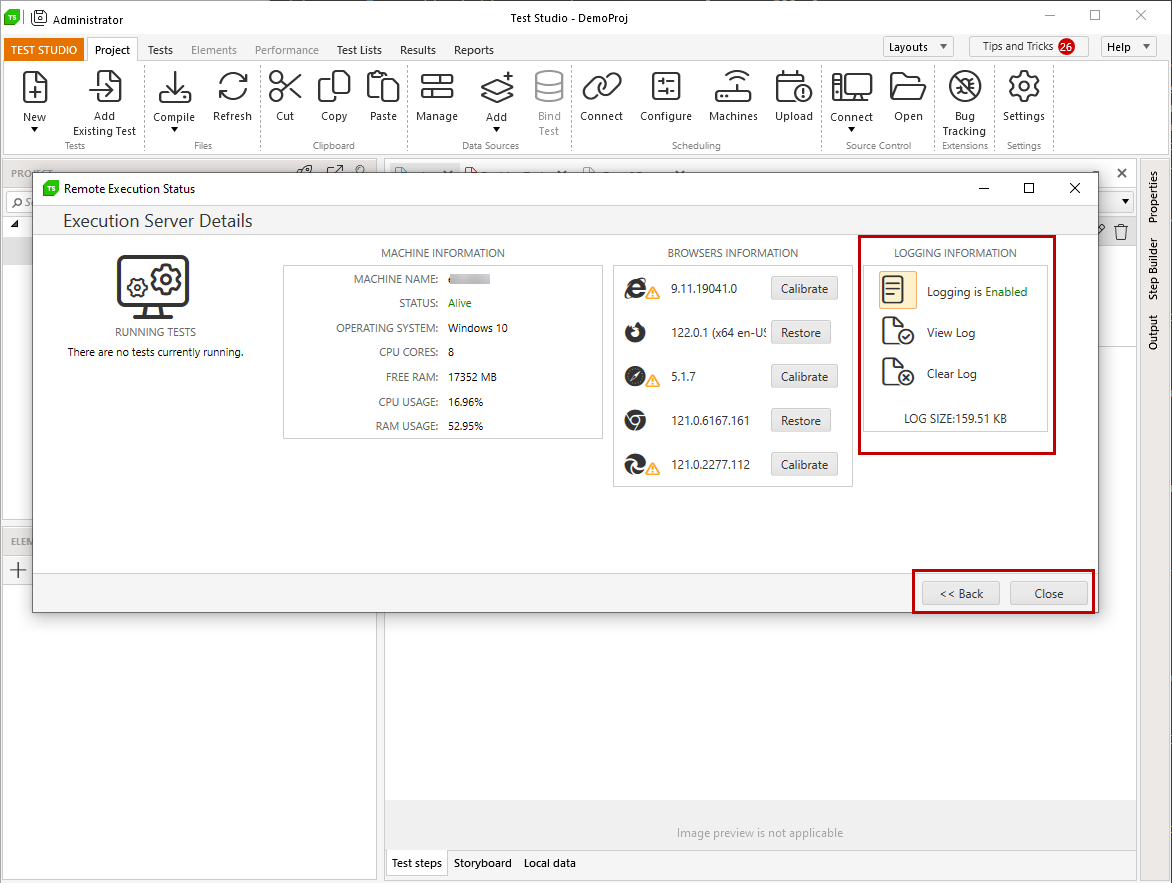Image resolution: width=1172 pixels, height=883 pixels.
Task: Click Source Control Open folder icon
Action: point(908,87)
